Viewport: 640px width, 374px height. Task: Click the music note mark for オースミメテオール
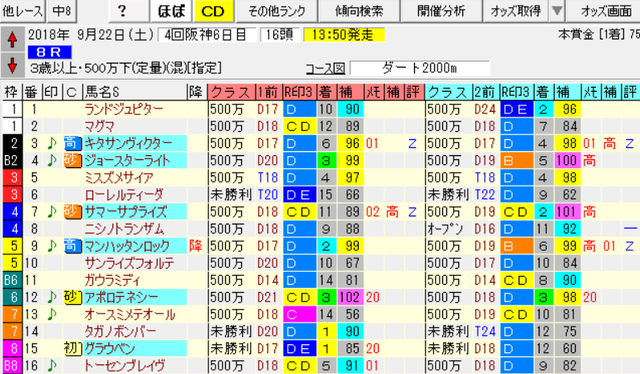pos(52,314)
